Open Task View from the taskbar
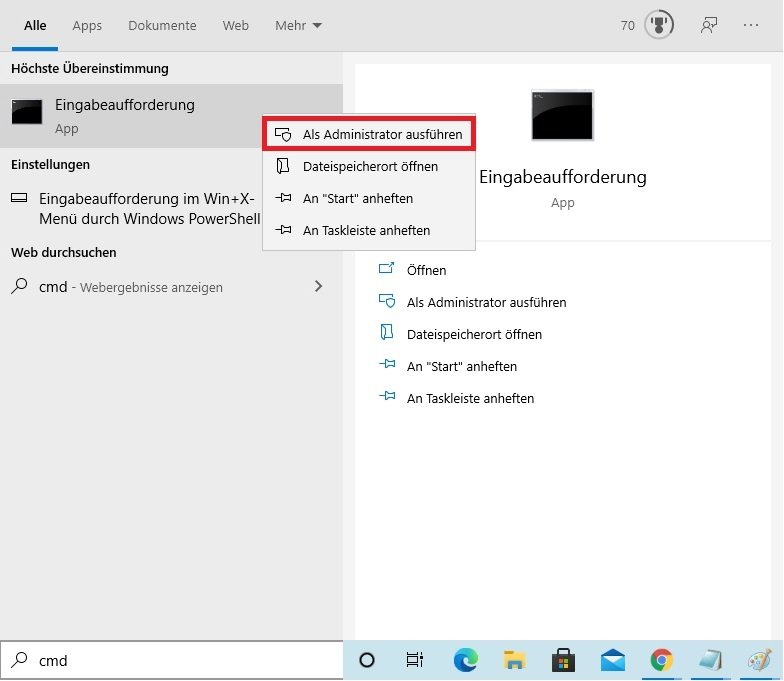 coord(414,660)
